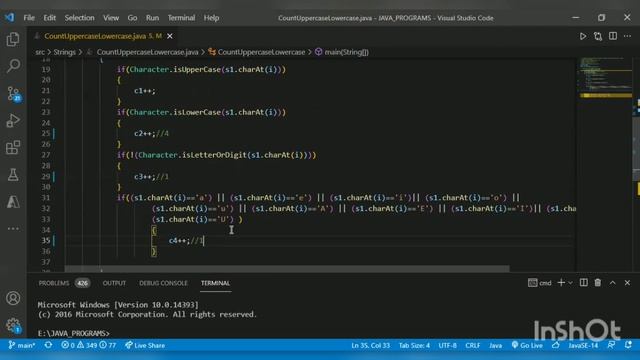640x360 pixels.
Task: Open the File menu
Action: (29, 18)
